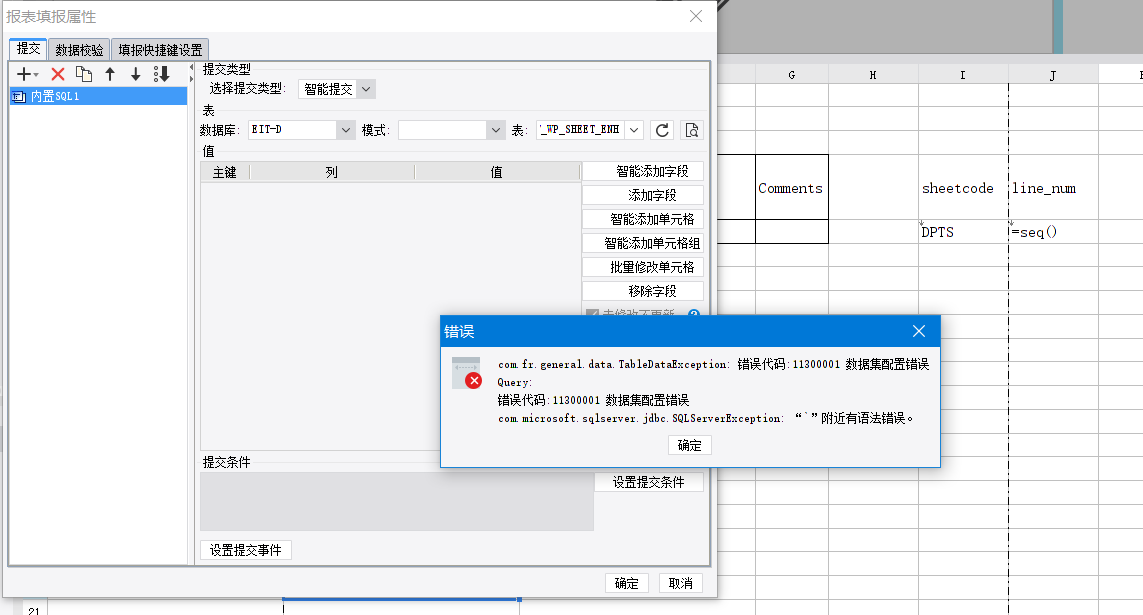Move item down with the down arrow

[136, 74]
